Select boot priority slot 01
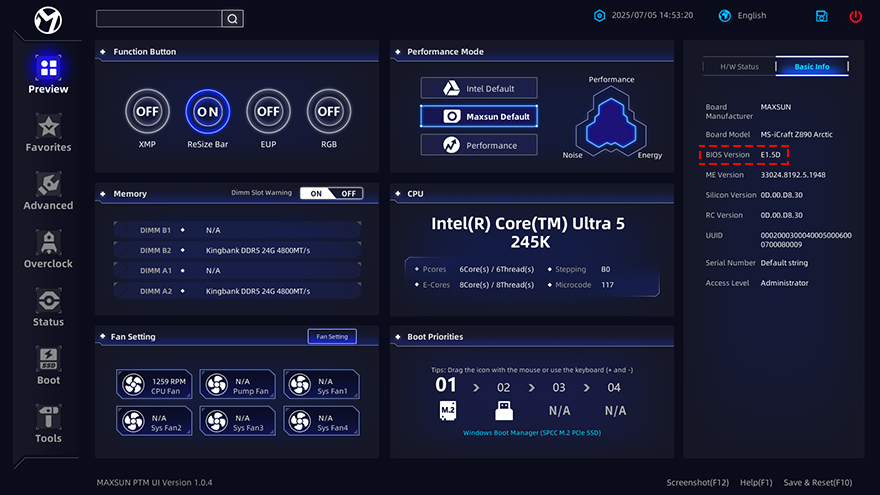Screen dimensions: 880x495 point(446,385)
